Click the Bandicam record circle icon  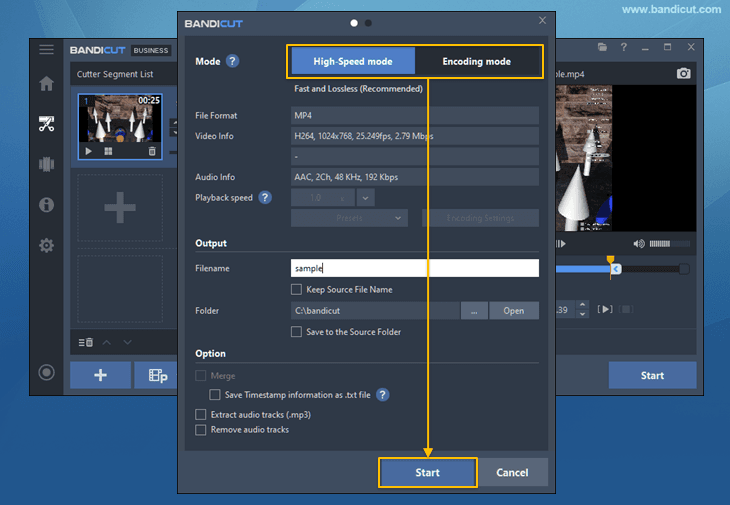[x=46, y=372]
